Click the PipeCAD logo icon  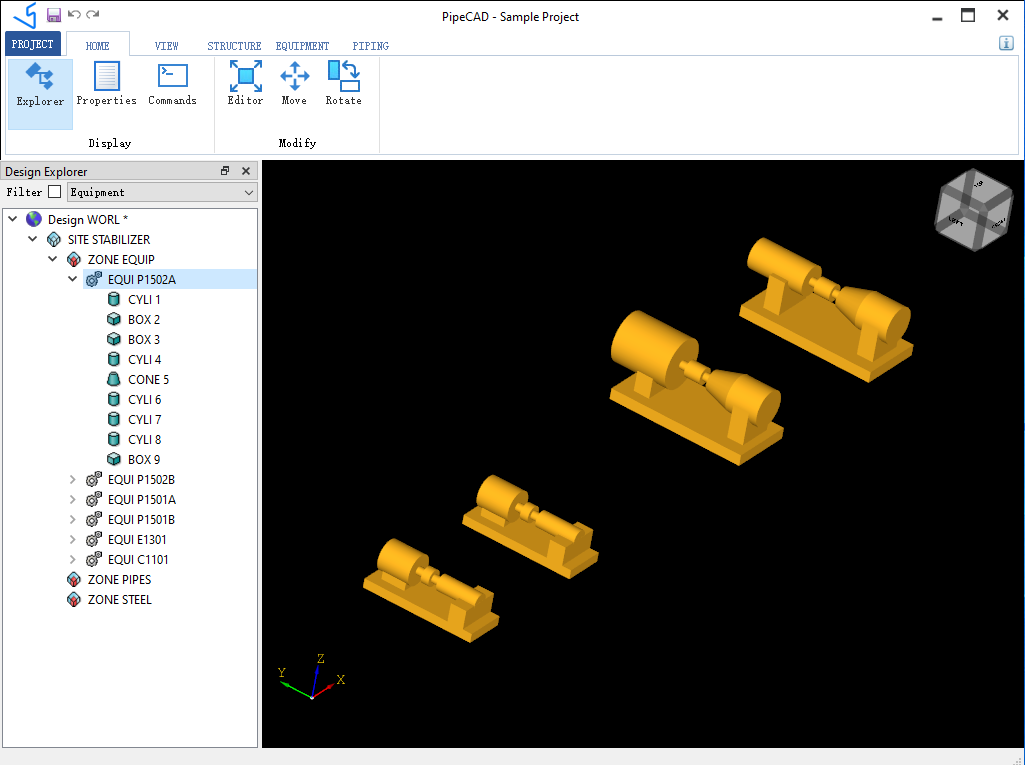pyautogui.click(x=25, y=15)
